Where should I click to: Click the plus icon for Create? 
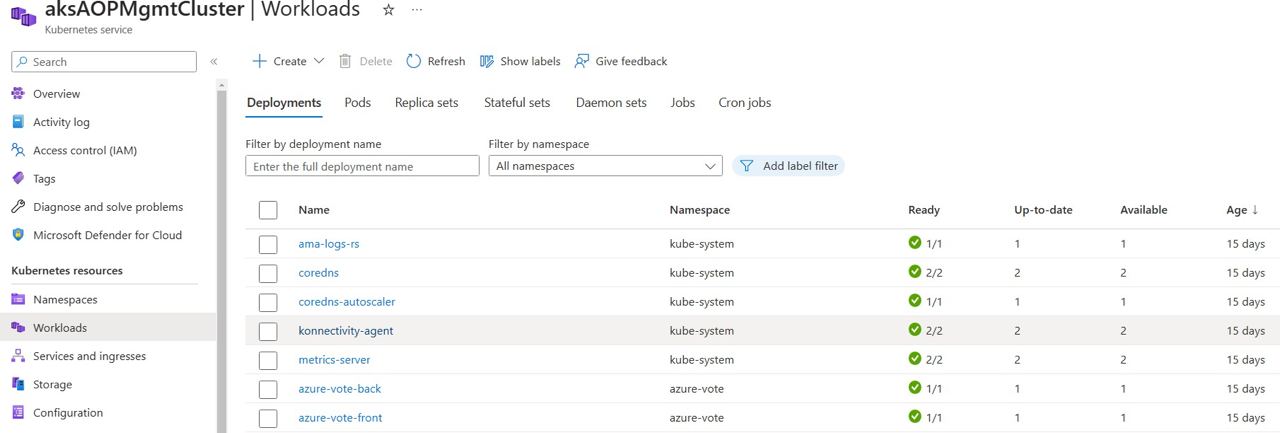tap(259, 61)
